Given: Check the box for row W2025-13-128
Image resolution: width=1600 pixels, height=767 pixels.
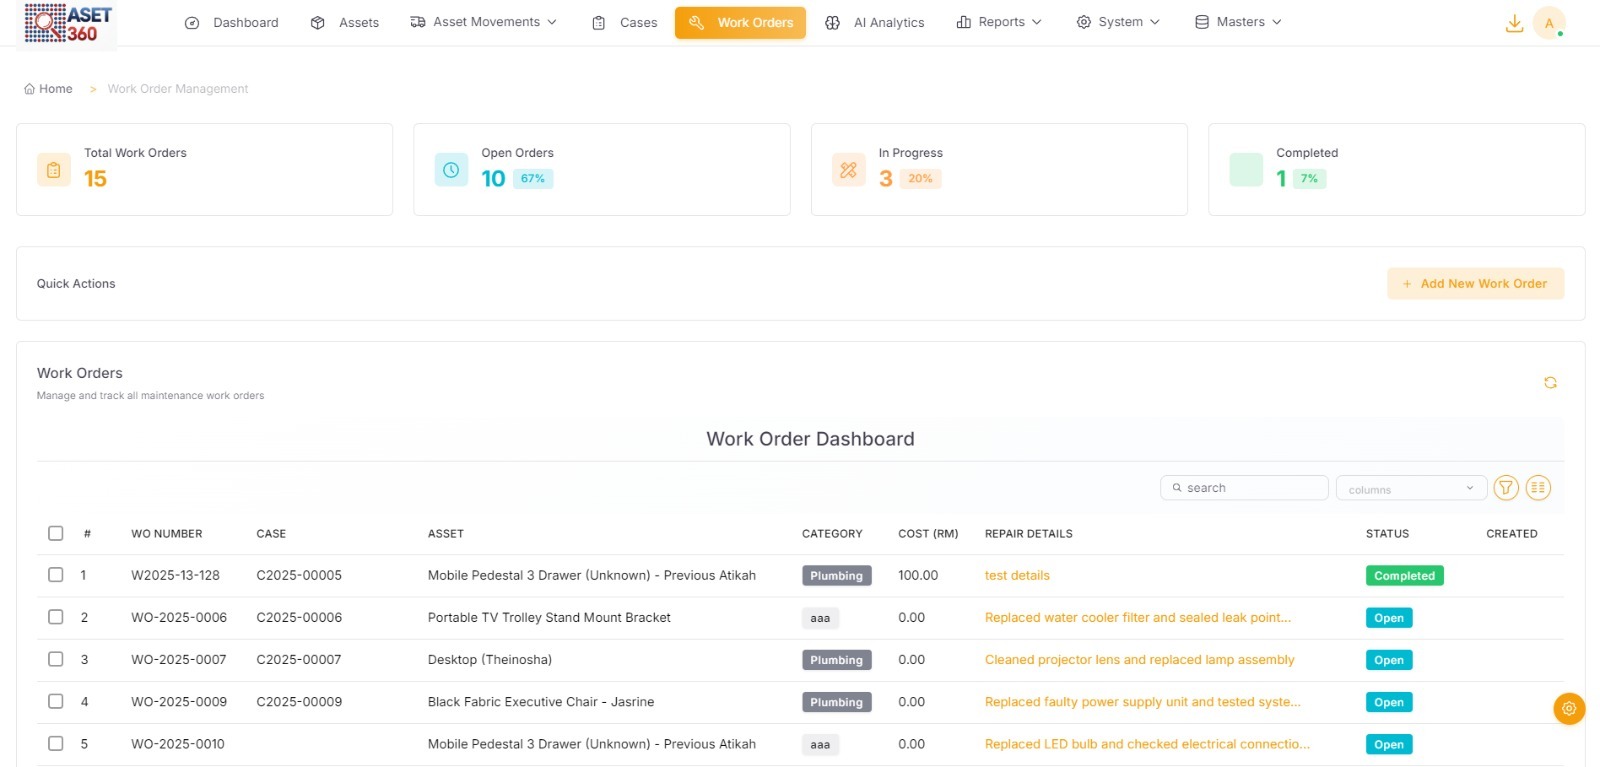Looking at the screenshot, I should tap(56, 575).
